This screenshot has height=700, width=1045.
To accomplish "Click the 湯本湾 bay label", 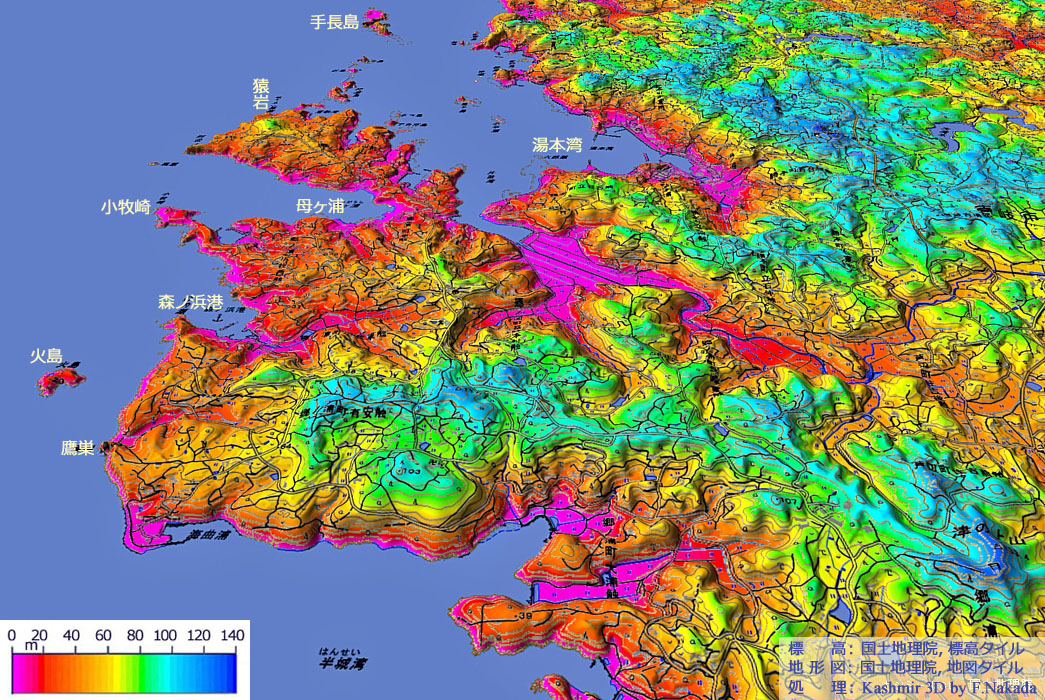I will (557, 145).
